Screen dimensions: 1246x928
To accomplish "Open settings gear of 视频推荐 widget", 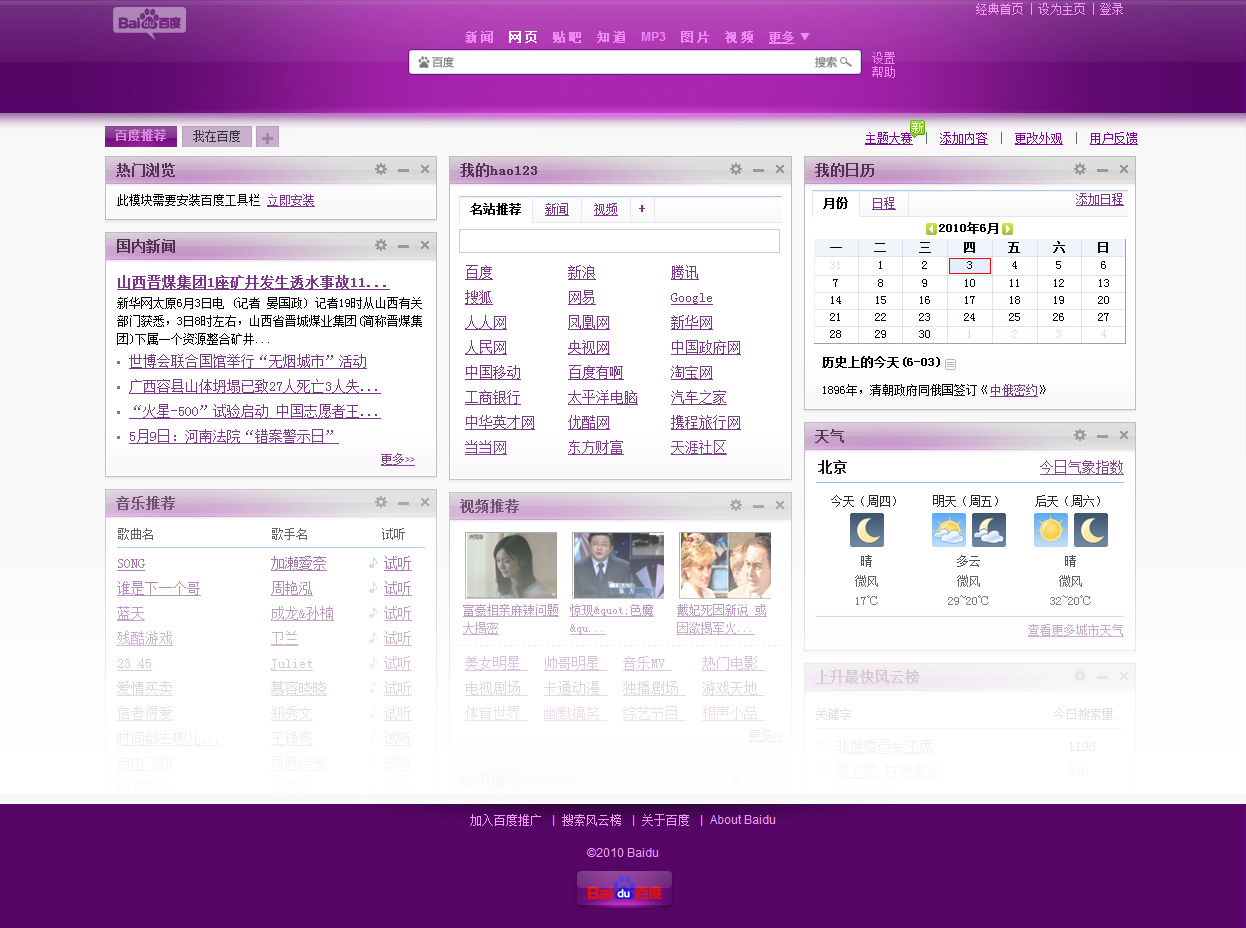I will [x=736, y=505].
